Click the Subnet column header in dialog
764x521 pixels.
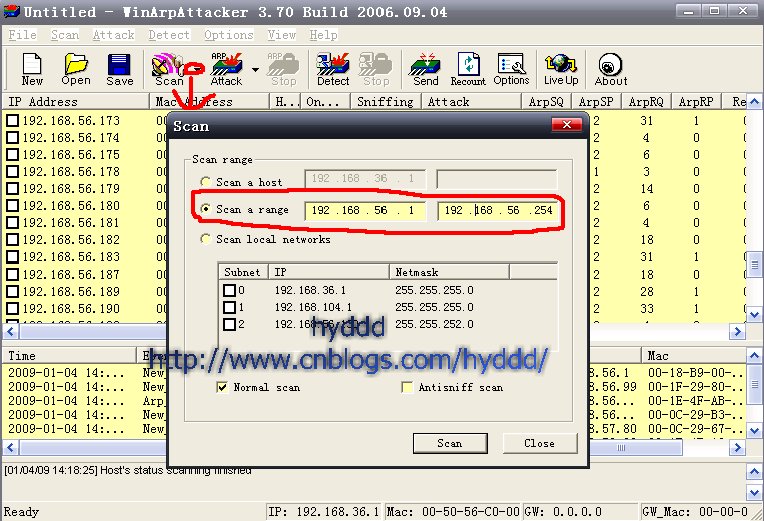243,272
